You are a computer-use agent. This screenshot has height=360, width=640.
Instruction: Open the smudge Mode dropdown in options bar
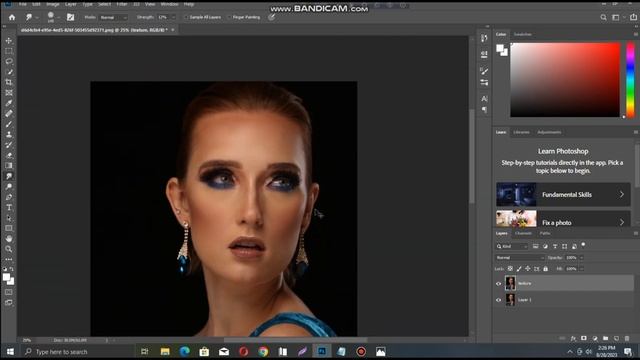[x=113, y=18]
